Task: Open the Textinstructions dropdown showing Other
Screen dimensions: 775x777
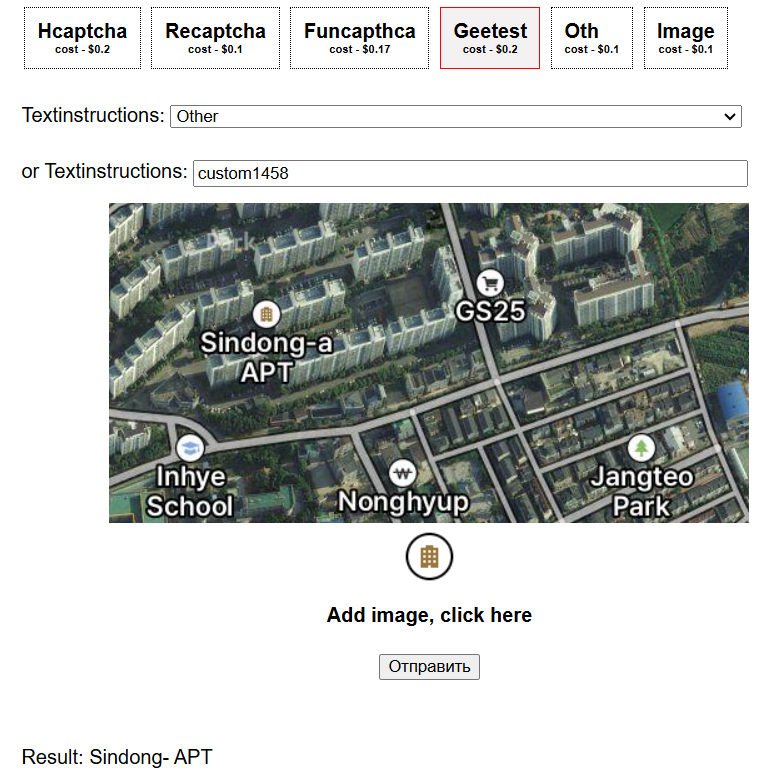Action: tap(456, 116)
